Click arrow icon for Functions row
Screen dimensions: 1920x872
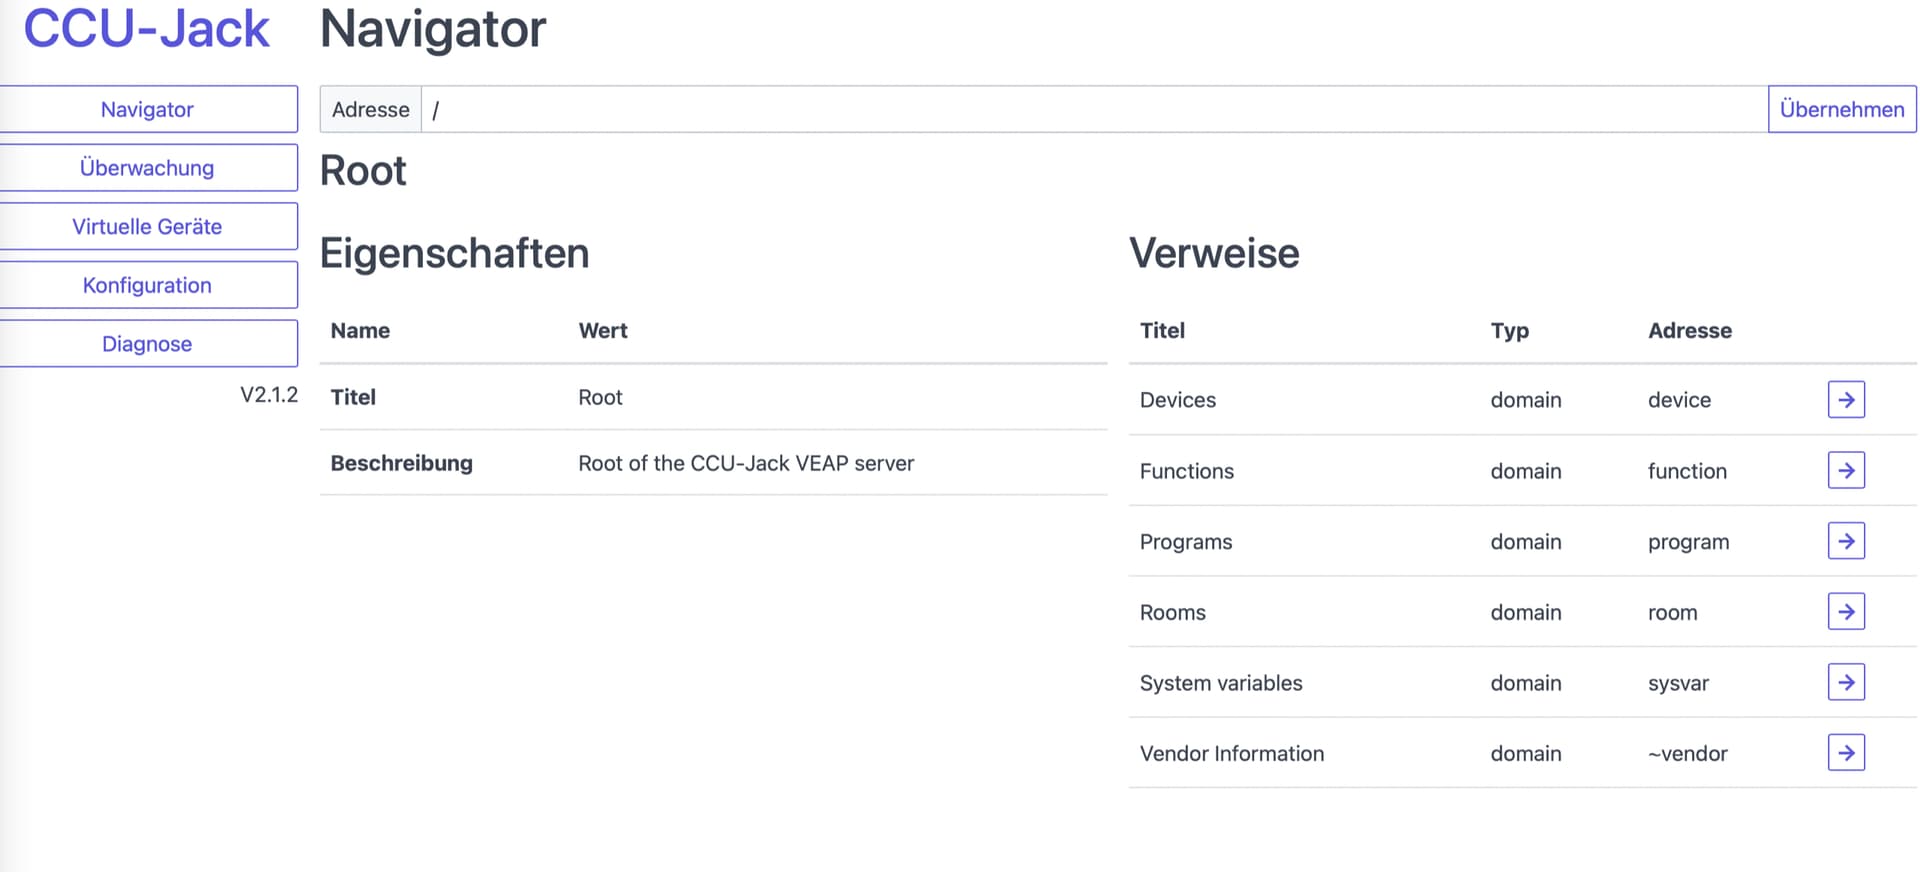[1845, 470]
